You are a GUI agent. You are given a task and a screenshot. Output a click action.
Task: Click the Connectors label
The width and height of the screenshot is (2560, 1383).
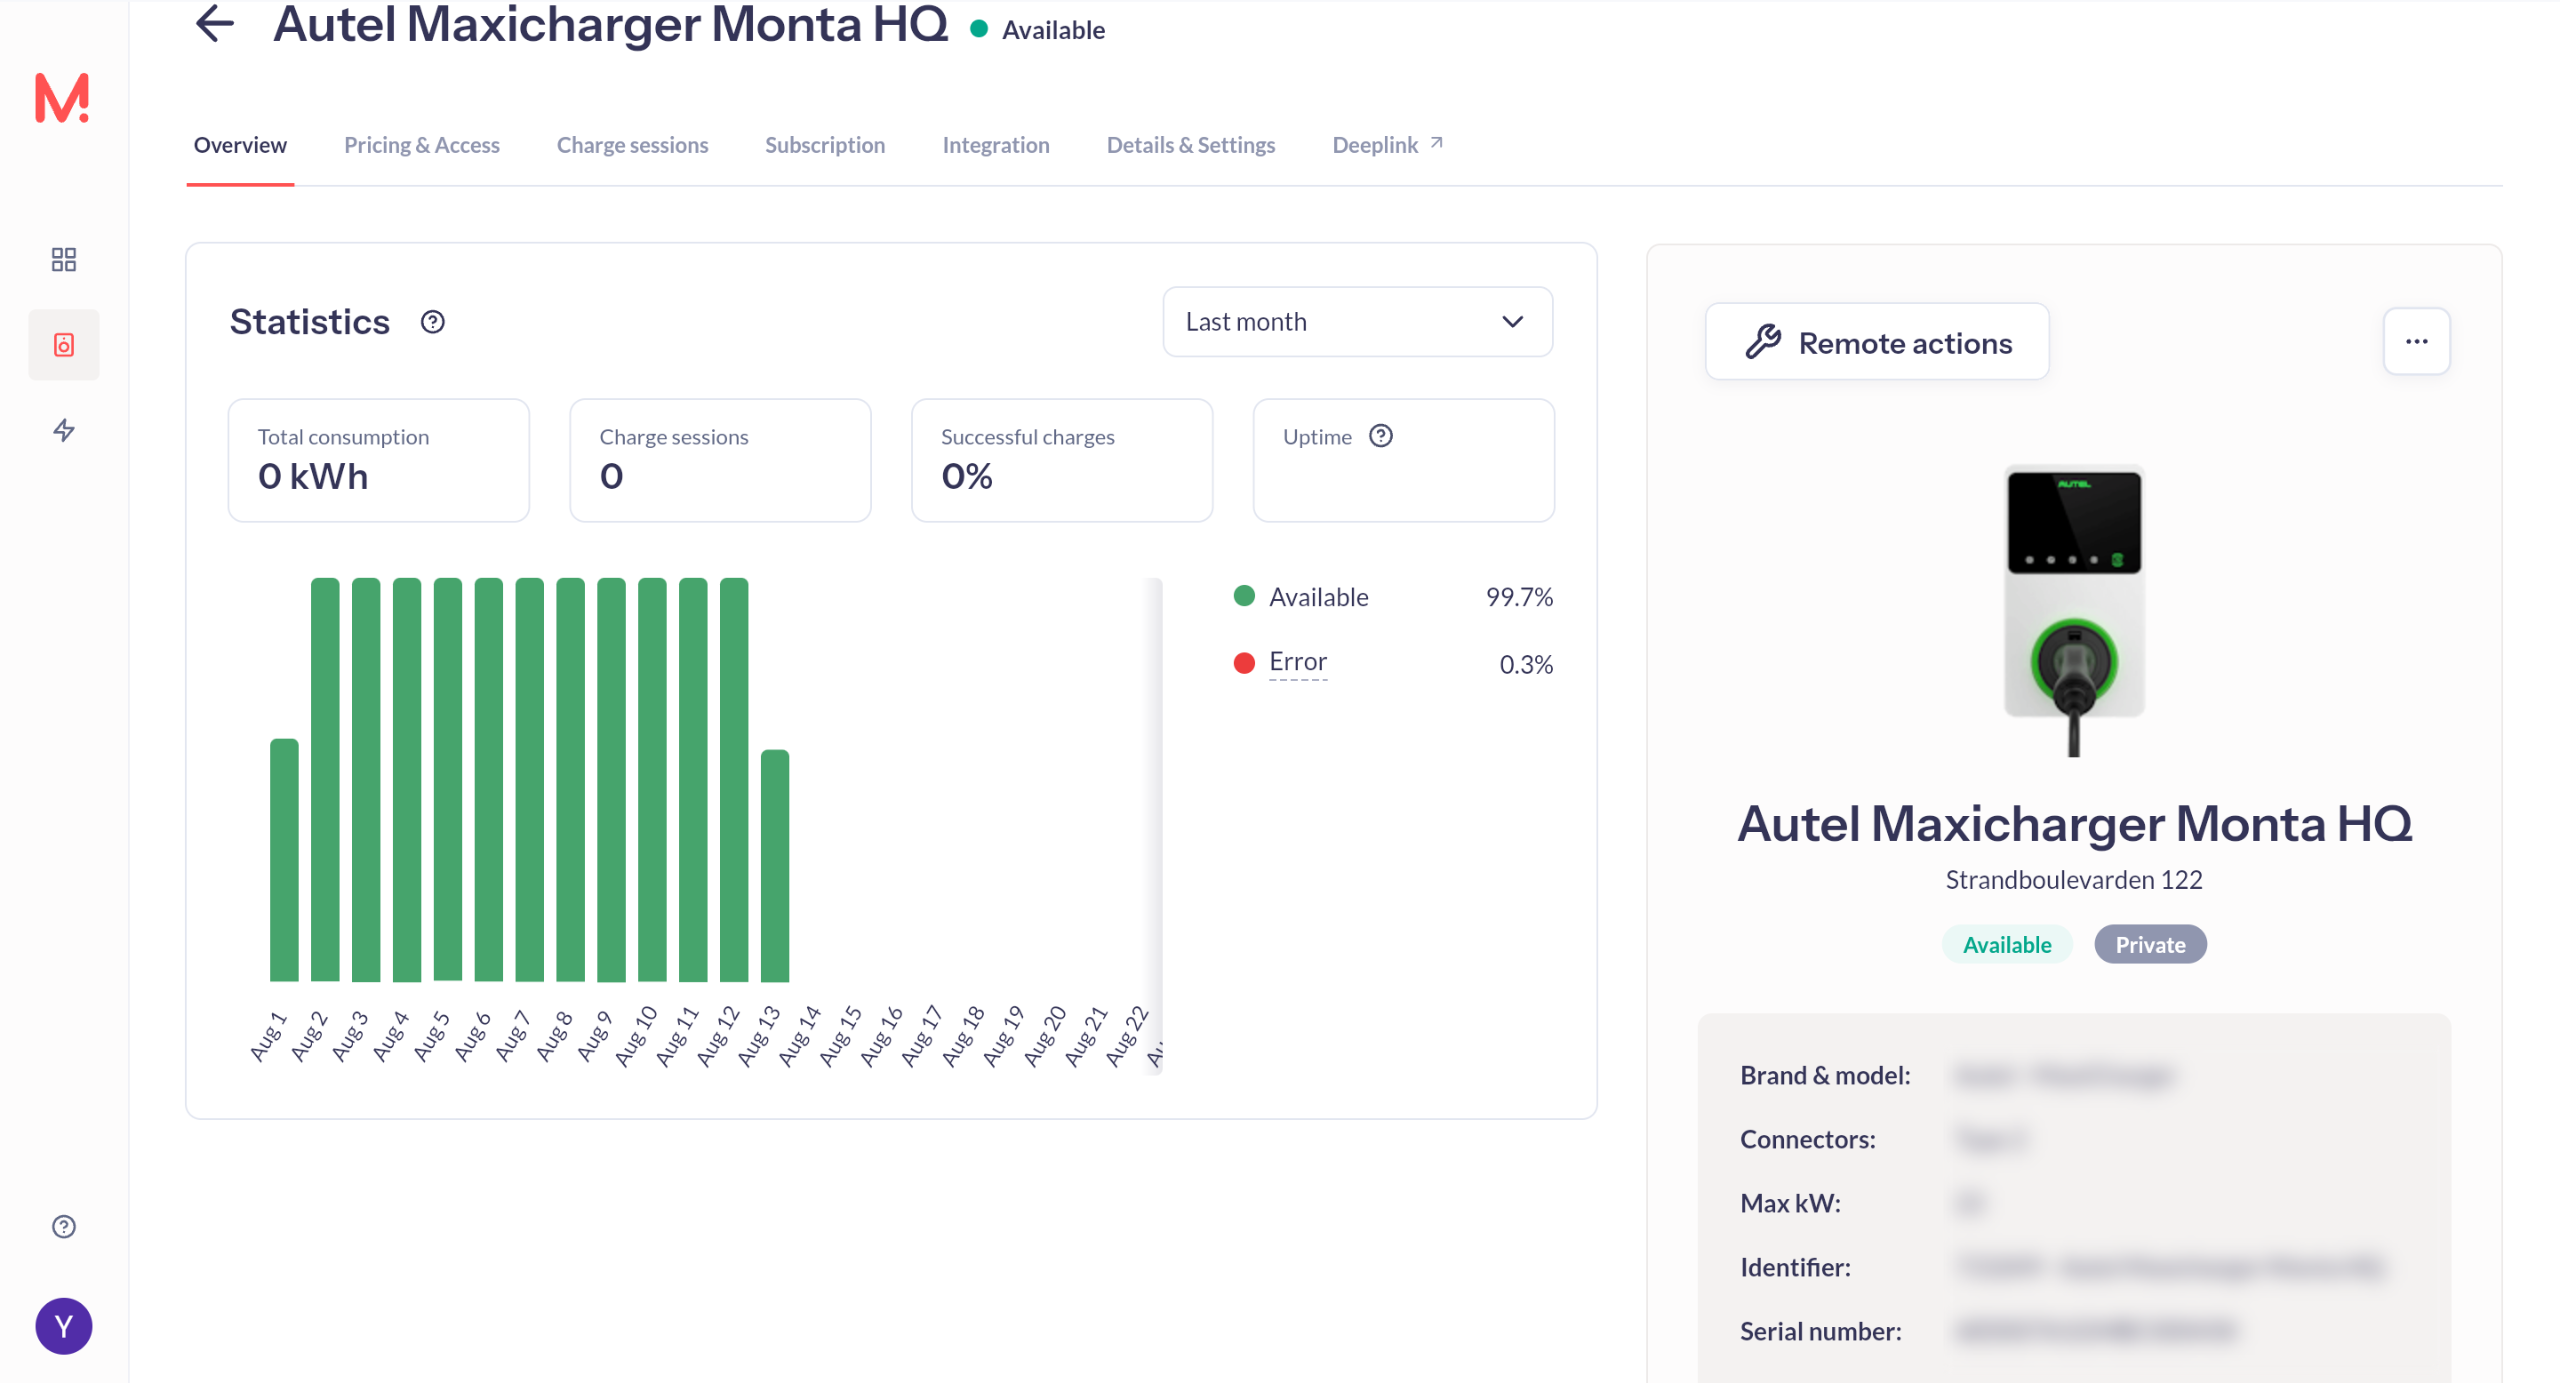tap(1808, 1139)
